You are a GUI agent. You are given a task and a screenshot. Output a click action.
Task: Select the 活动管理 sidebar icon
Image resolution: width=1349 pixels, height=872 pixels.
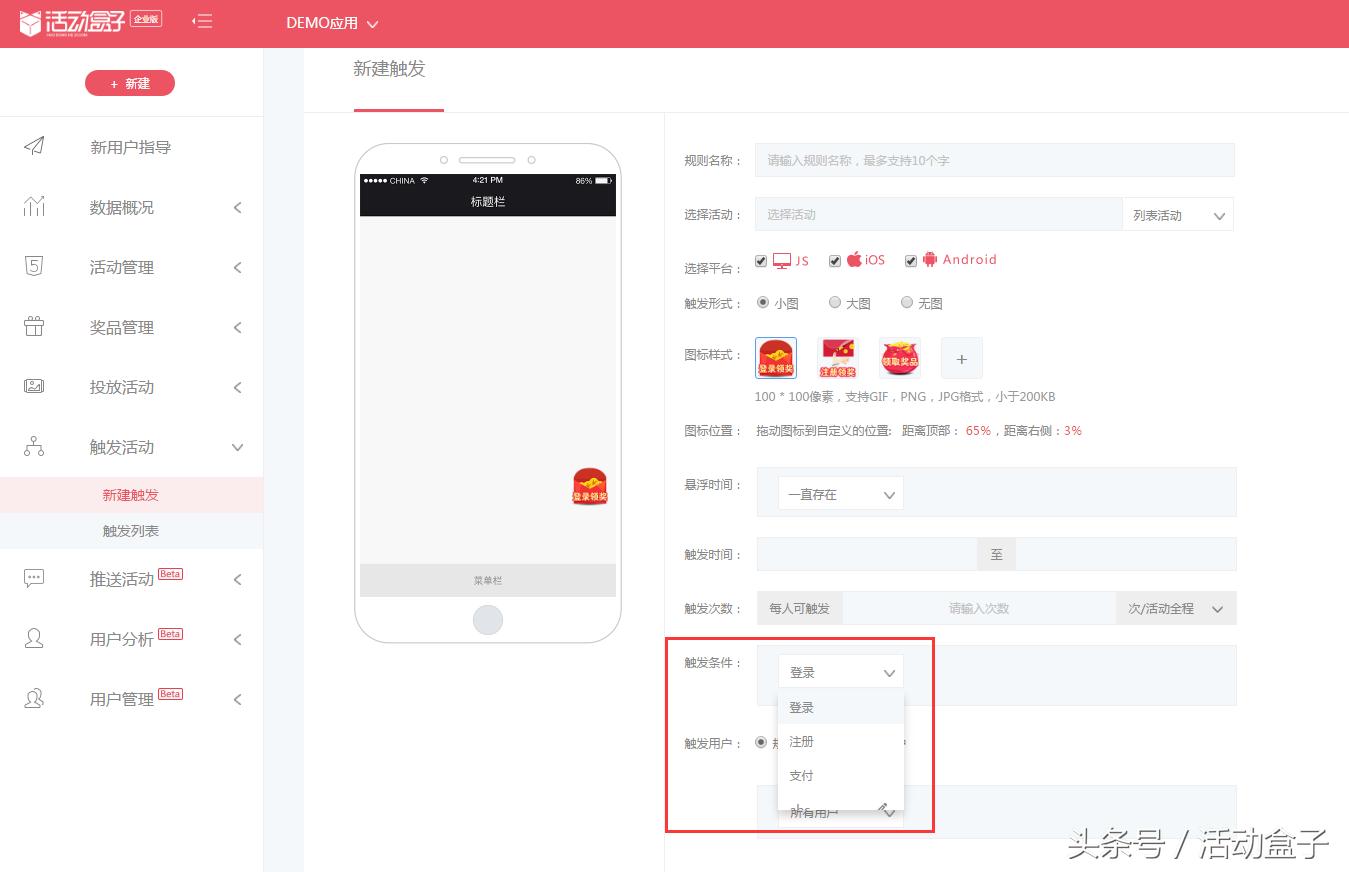pos(33,267)
